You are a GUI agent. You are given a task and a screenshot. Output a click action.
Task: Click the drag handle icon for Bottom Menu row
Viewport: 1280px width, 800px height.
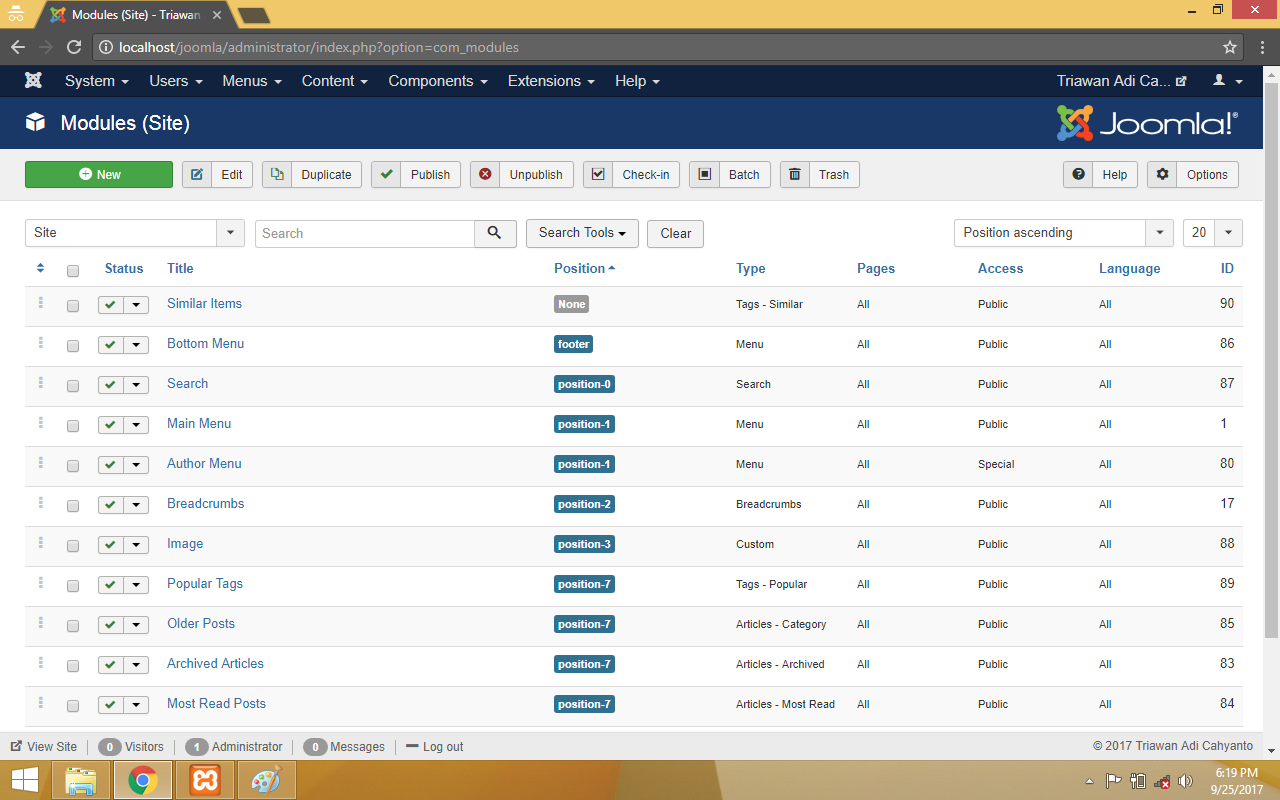[x=41, y=343]
